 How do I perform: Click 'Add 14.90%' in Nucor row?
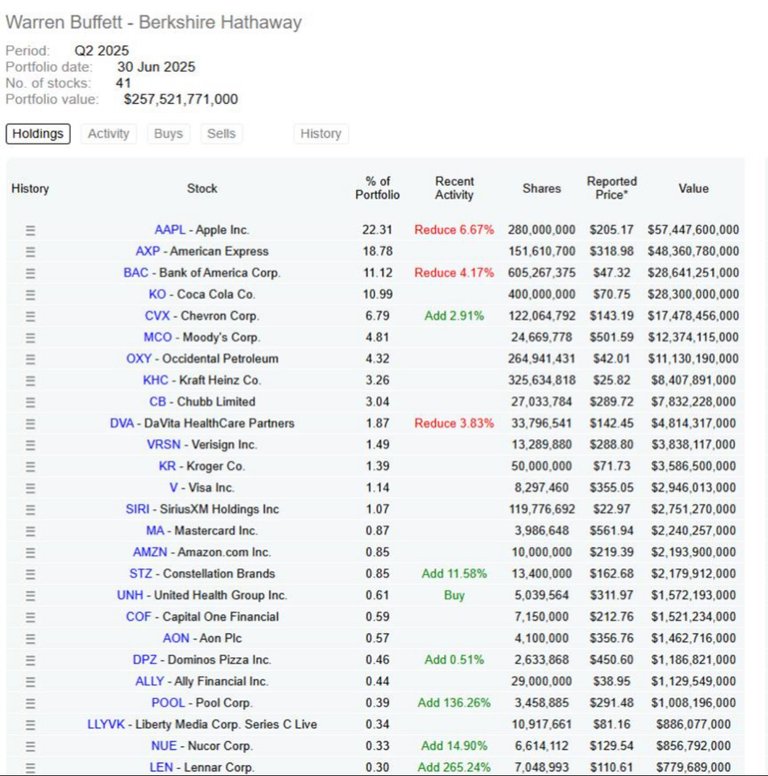pos(454,746)
